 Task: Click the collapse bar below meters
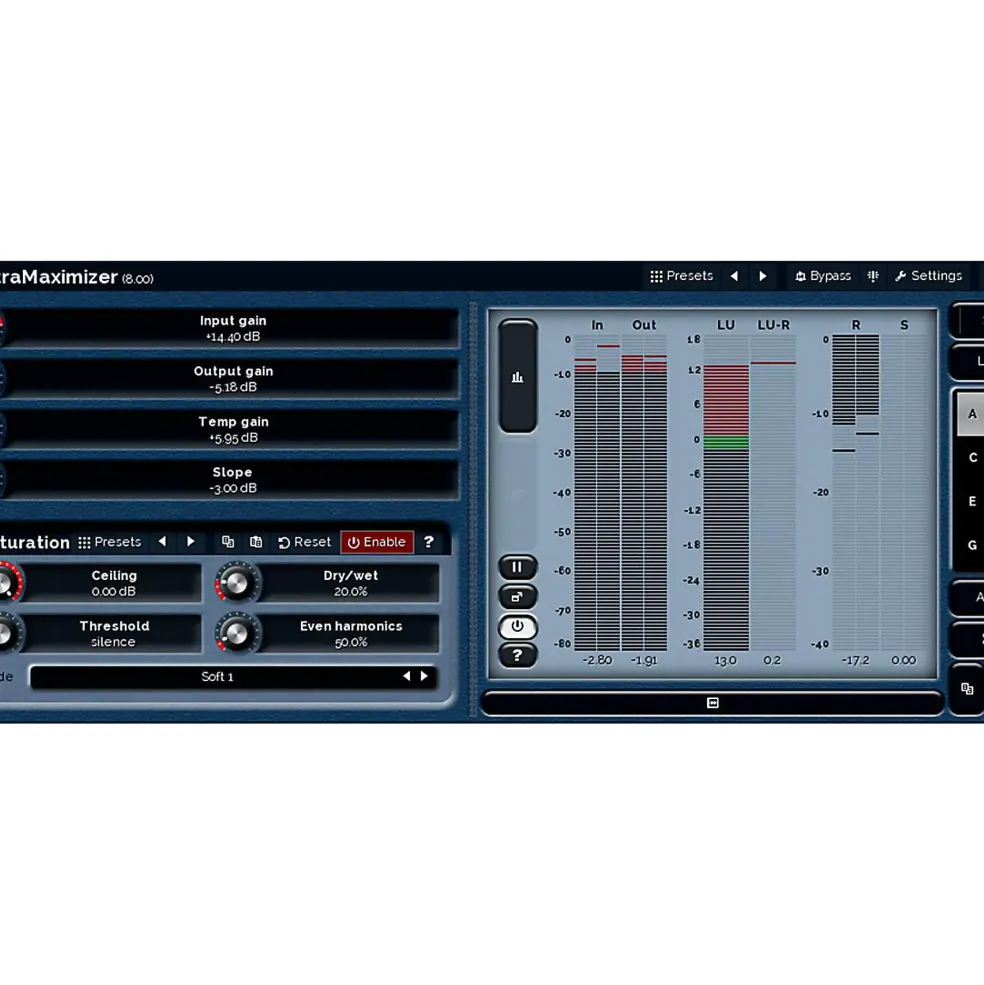tap(712, 703)
